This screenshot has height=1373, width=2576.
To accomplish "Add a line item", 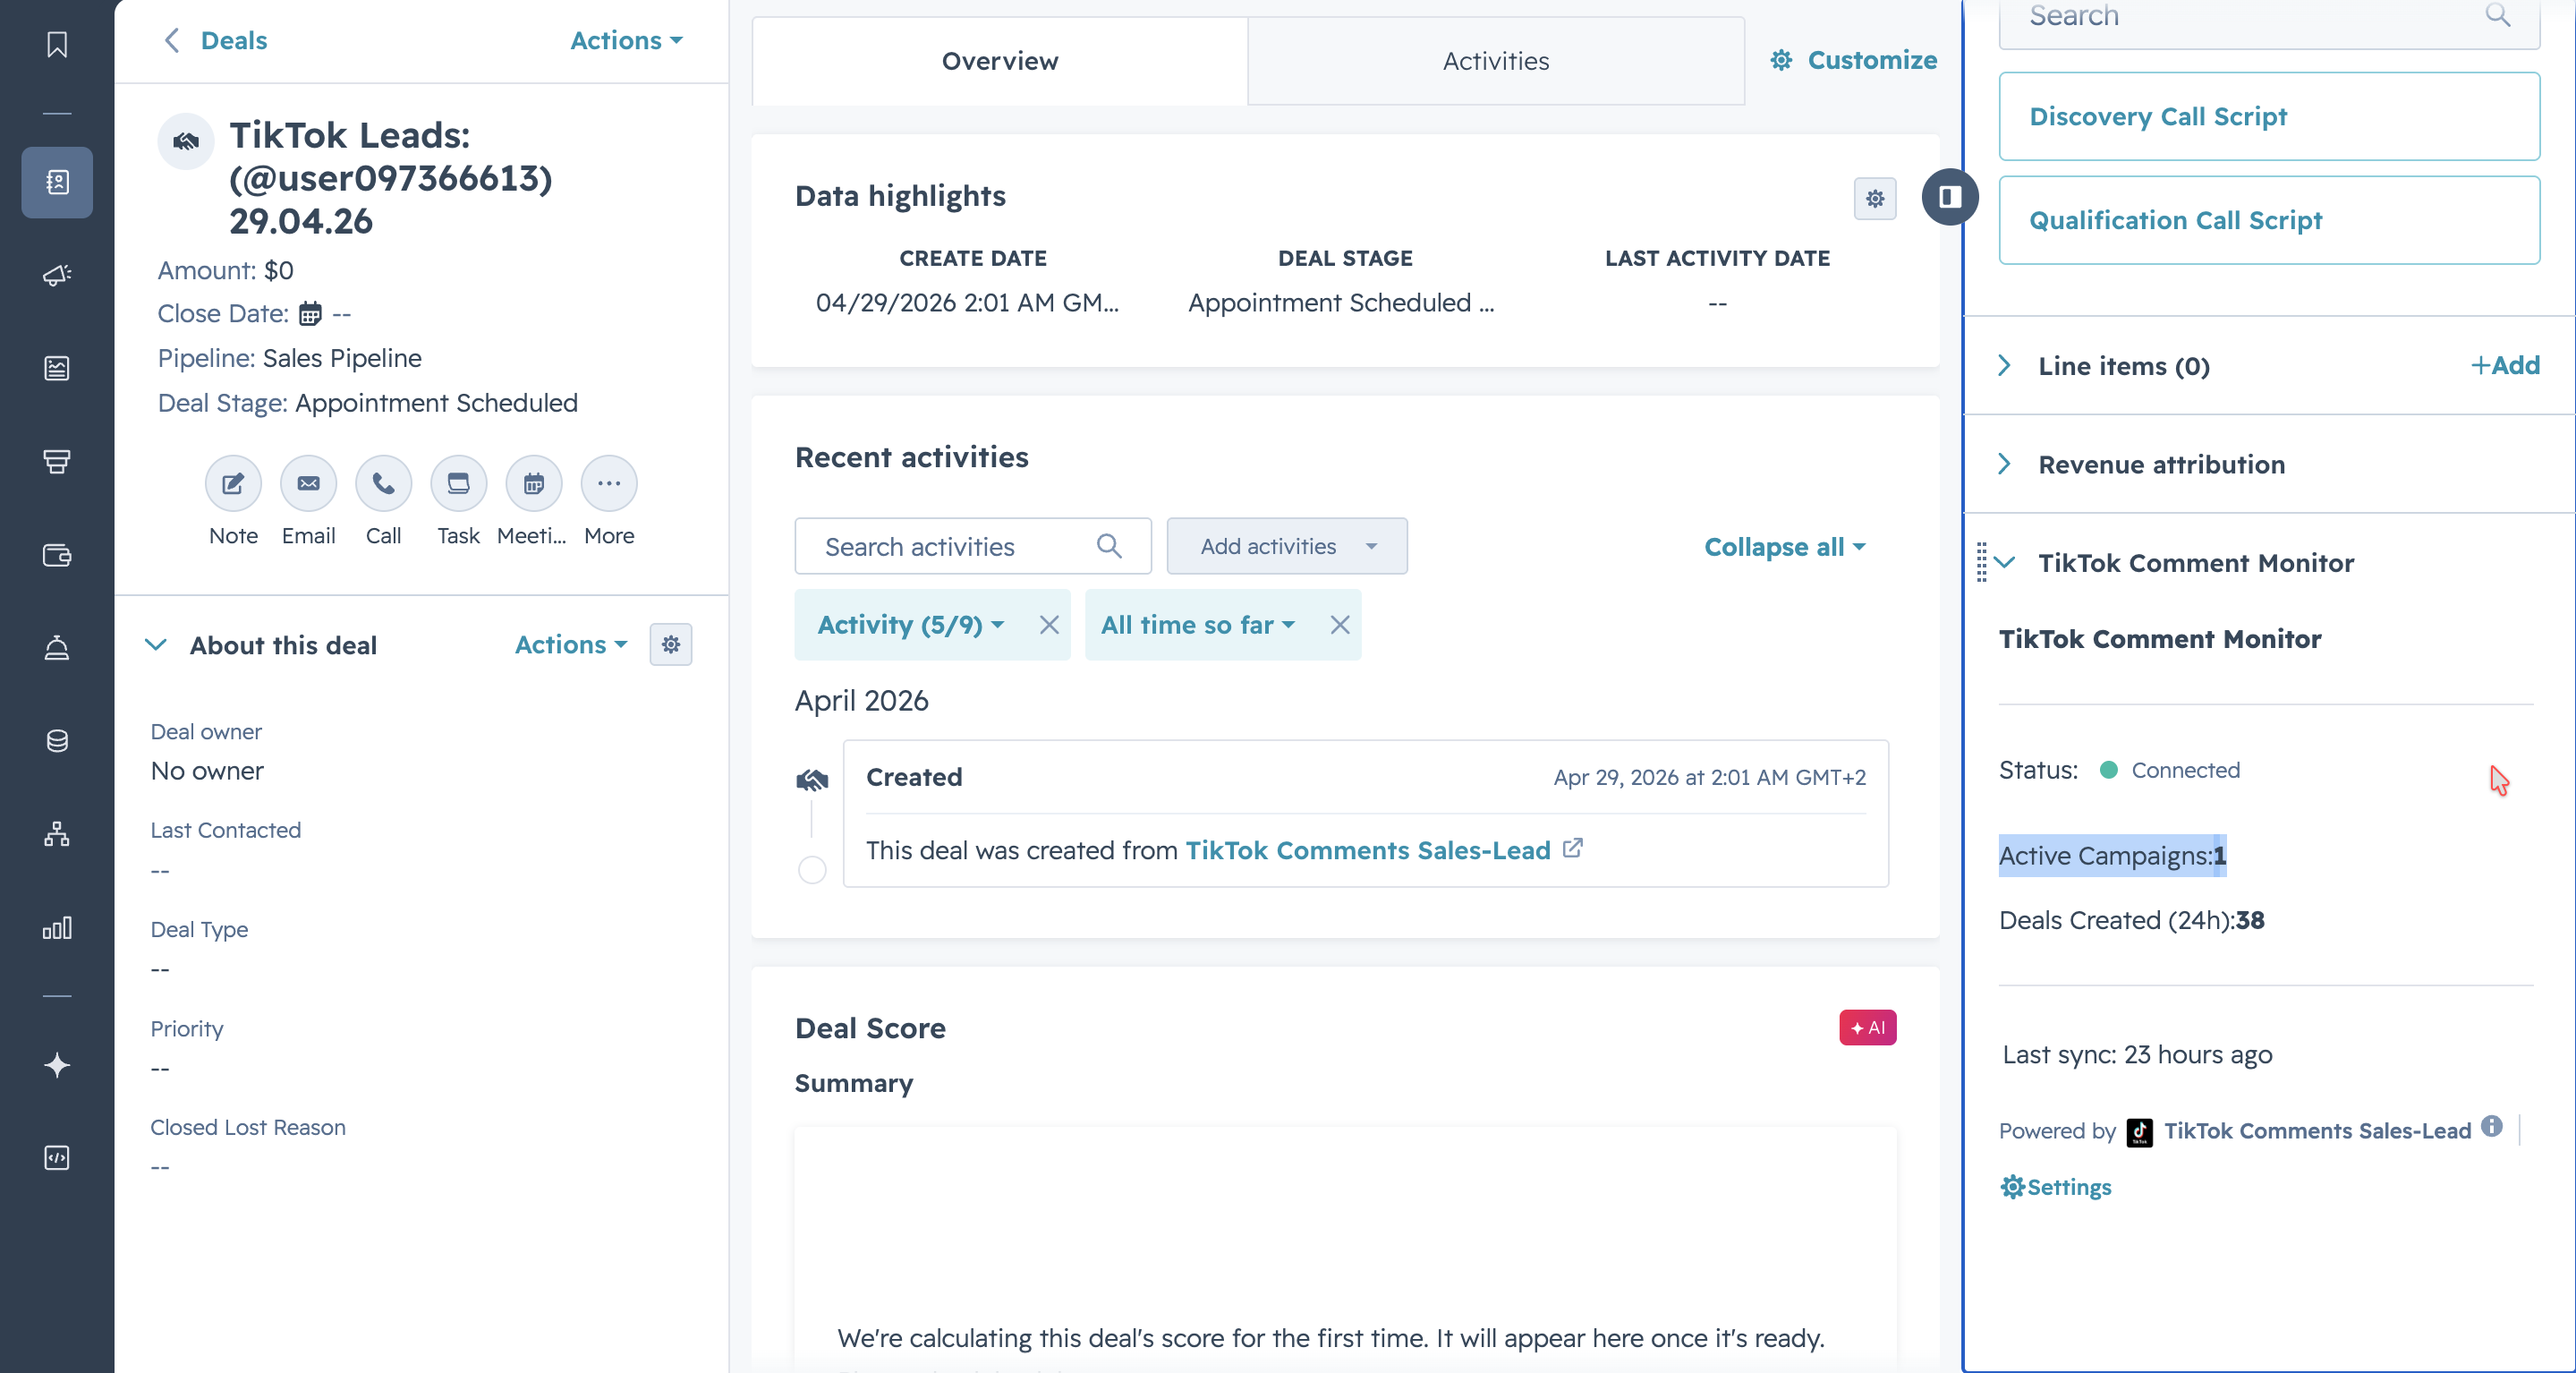I will click(x=2505, y=365).
